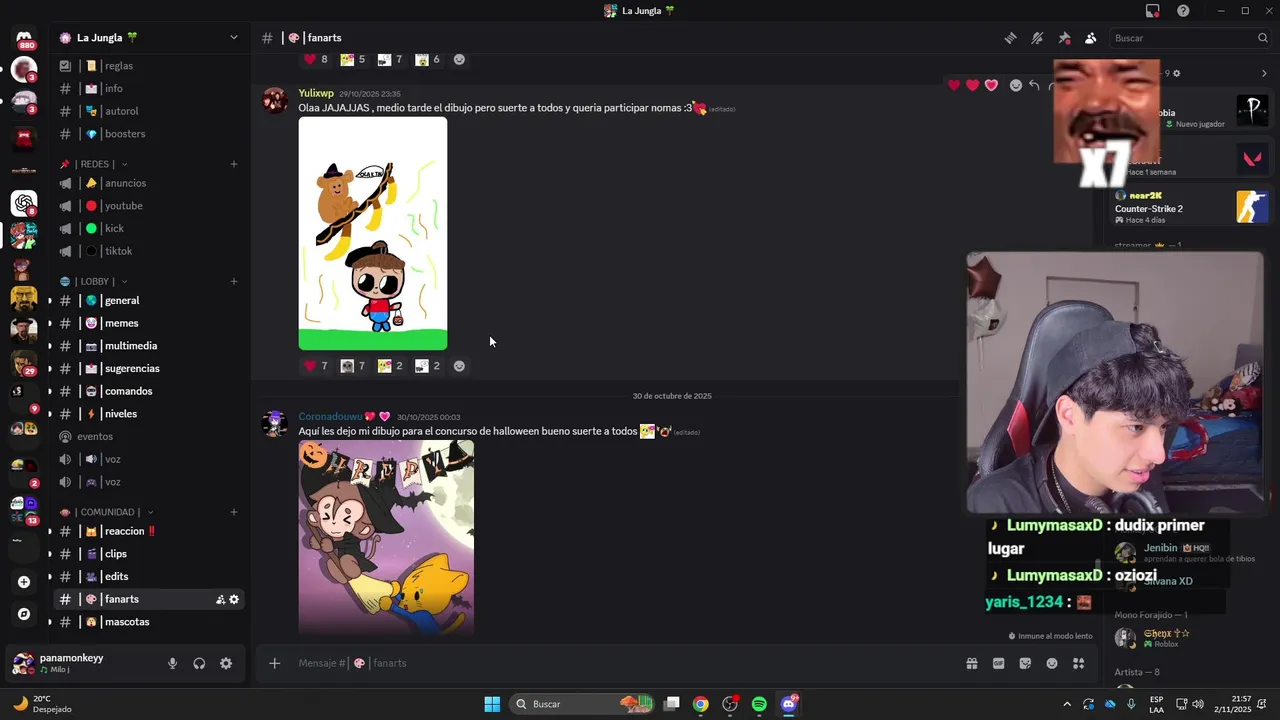Open the eventos stage channel
1280x720 pixels.
click(149, 437)
